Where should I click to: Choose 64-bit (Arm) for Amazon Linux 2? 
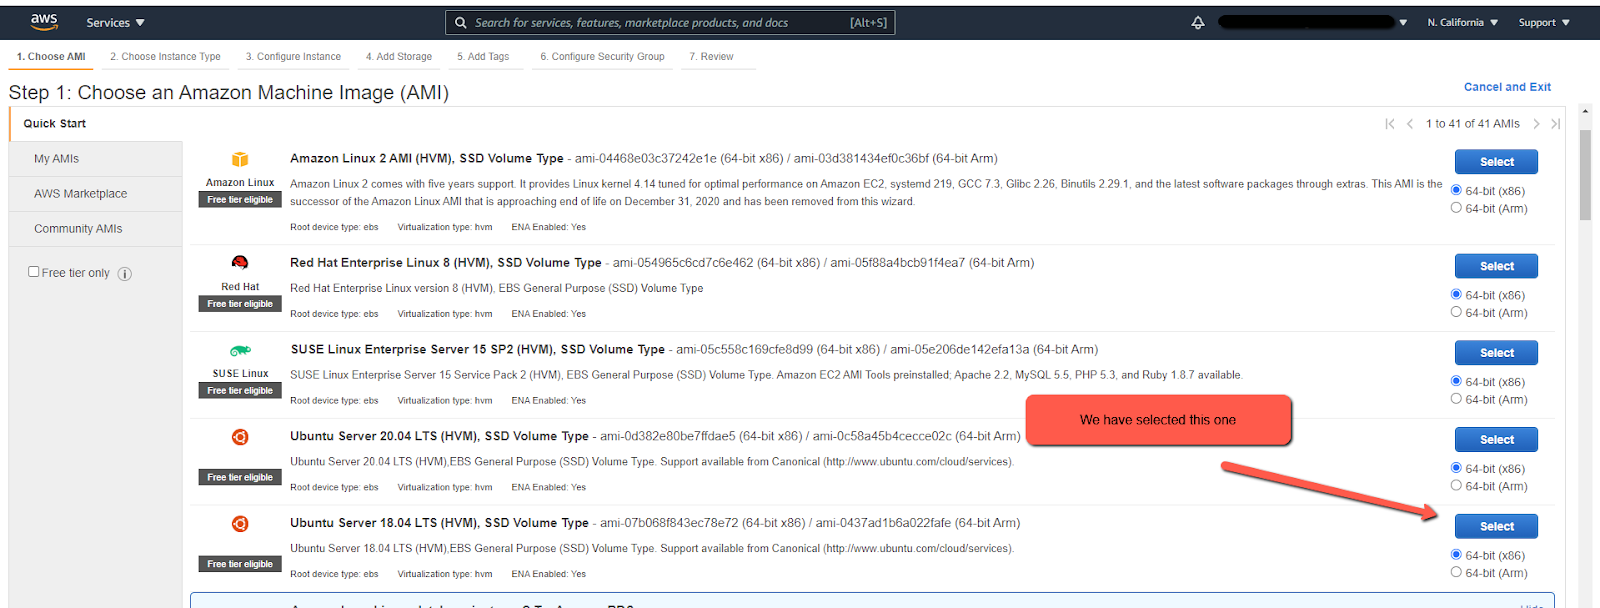coord(1456,208)
